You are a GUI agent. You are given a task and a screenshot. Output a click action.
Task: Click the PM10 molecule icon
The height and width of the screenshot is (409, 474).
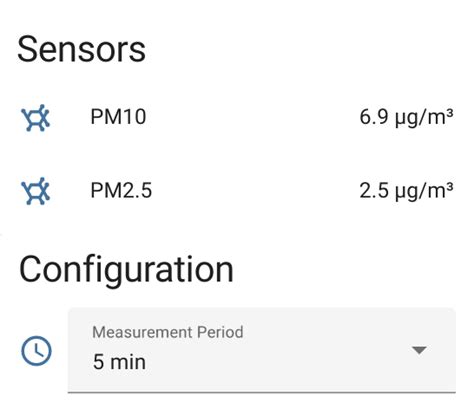point(36,118)
